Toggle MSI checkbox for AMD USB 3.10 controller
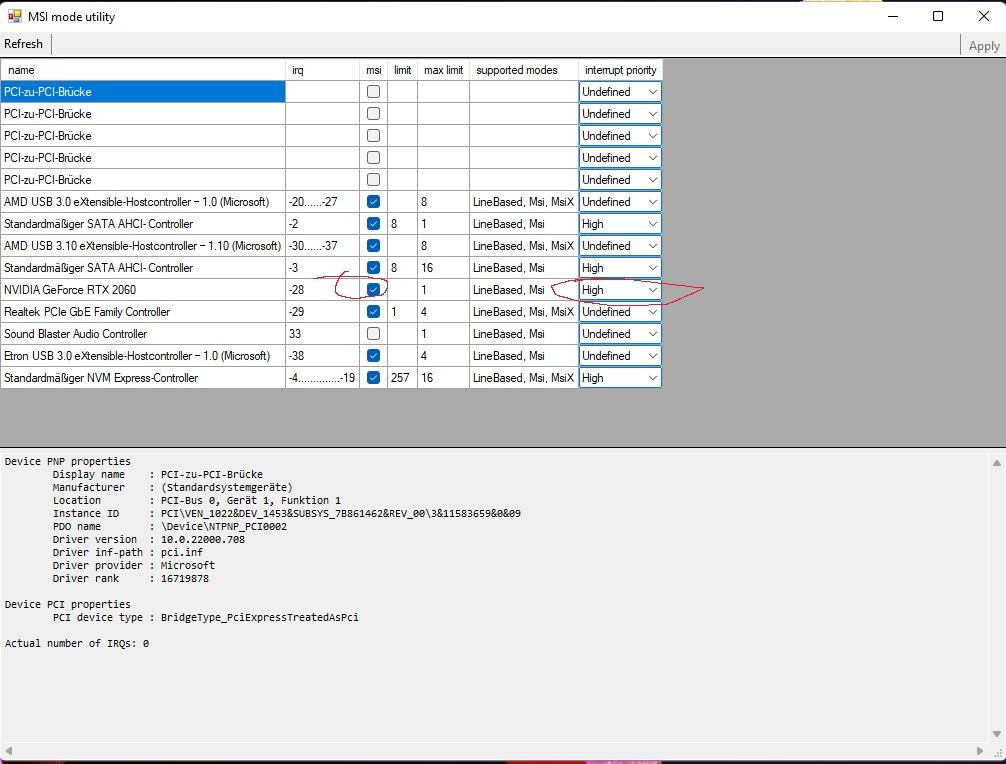 [x=373, y=246]
